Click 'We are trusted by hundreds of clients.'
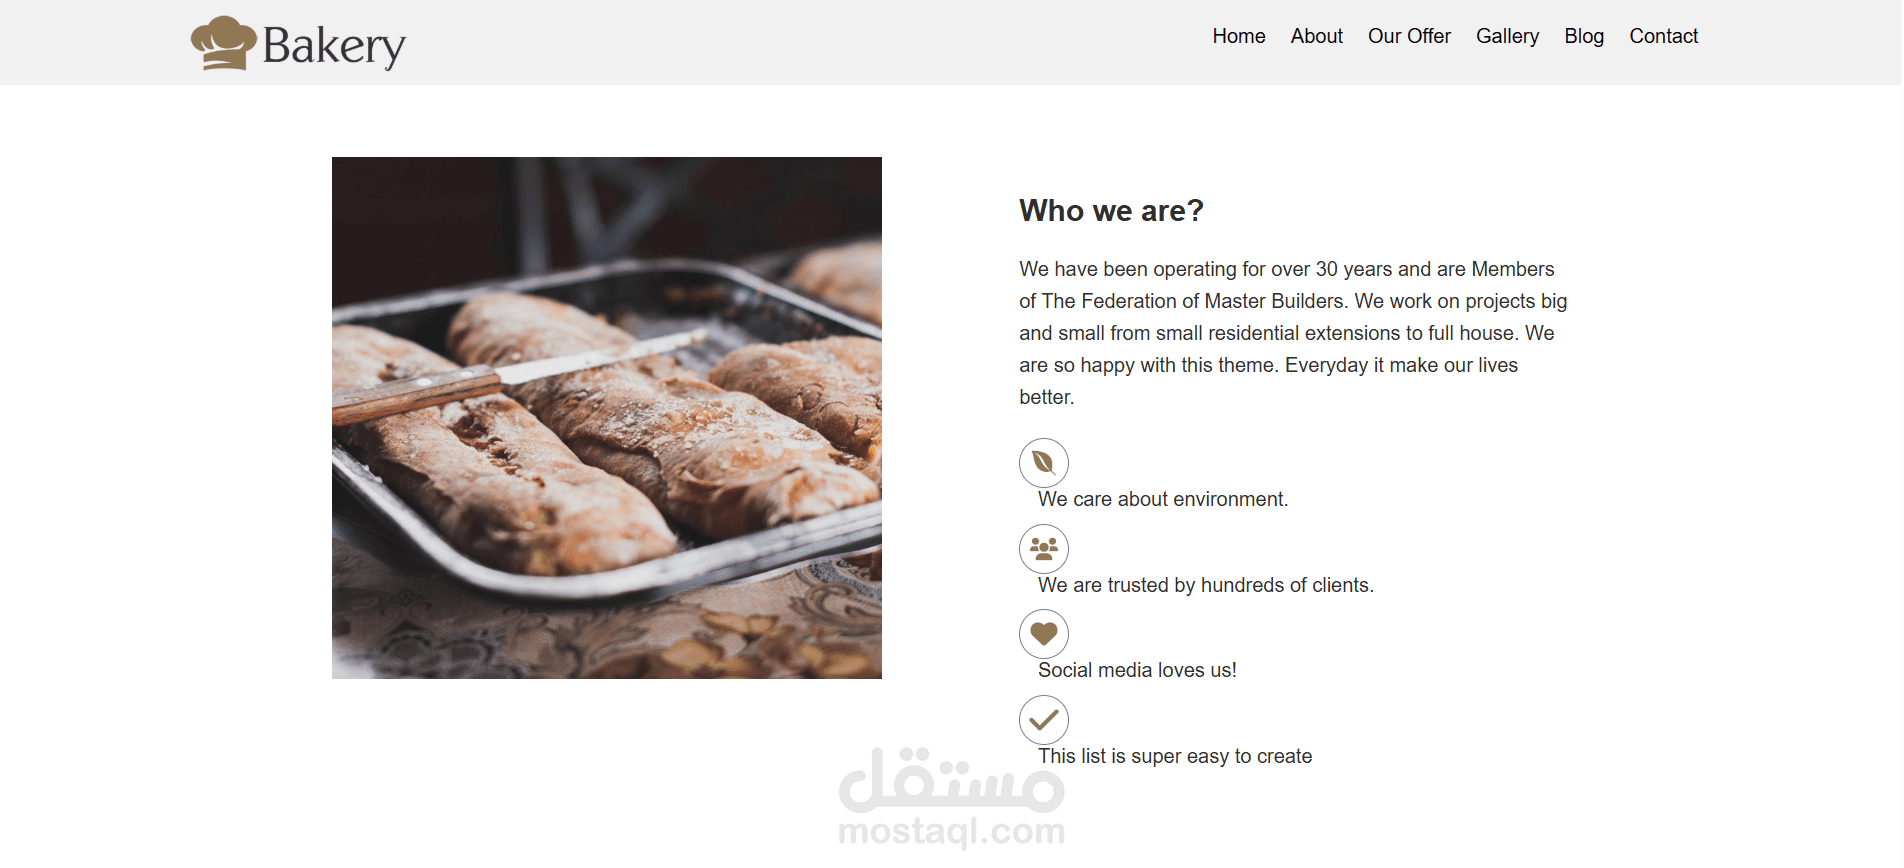The height and width of the screenshot is (868, 1904). point(1206,585)
